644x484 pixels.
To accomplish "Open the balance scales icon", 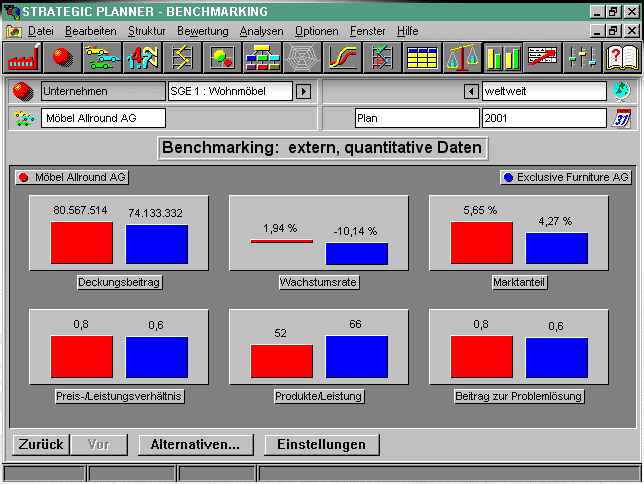I will (462, 57).
